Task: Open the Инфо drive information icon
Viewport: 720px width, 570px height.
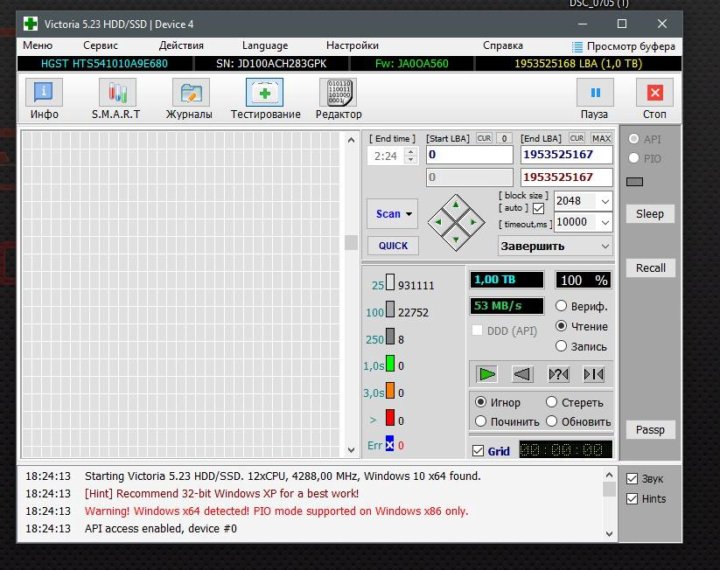Action: 44,95
